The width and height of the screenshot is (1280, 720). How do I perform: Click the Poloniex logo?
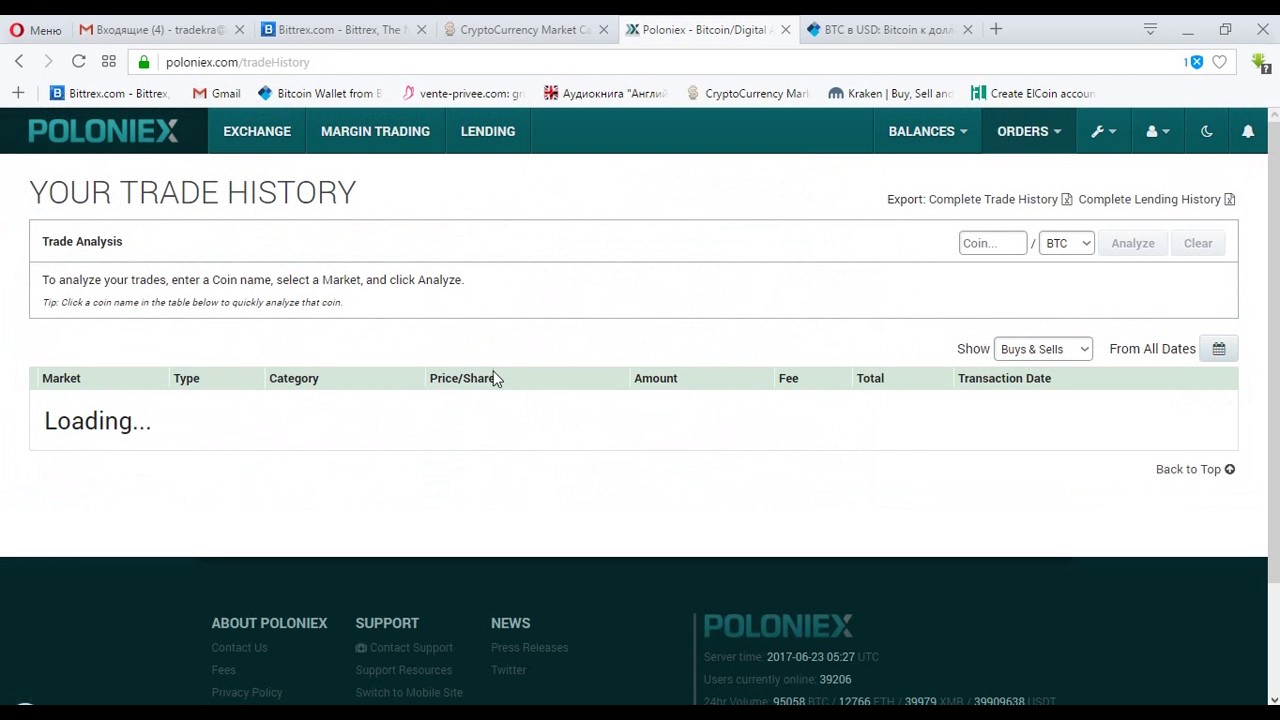[103, 131]
